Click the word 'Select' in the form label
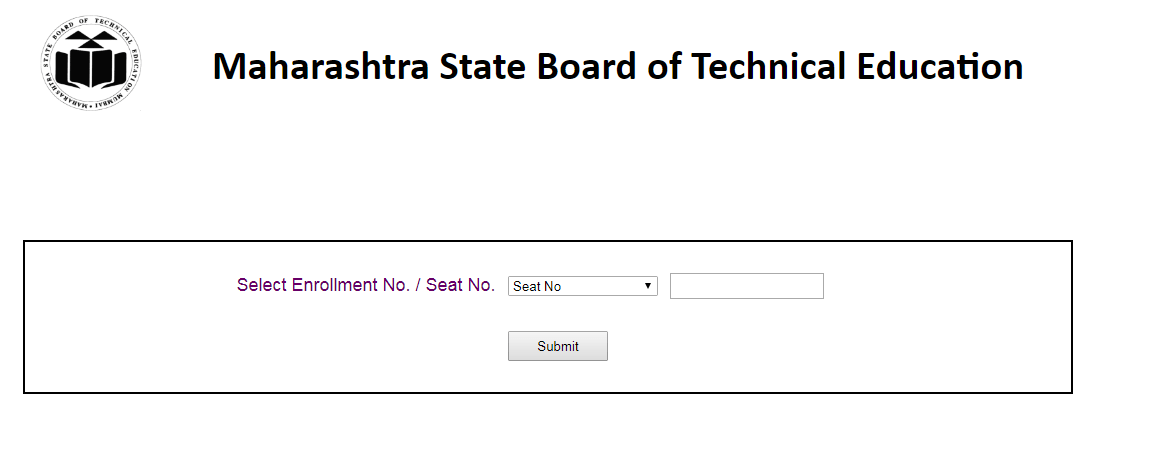This screenshot has height=460, width=1153. point(262,285)
